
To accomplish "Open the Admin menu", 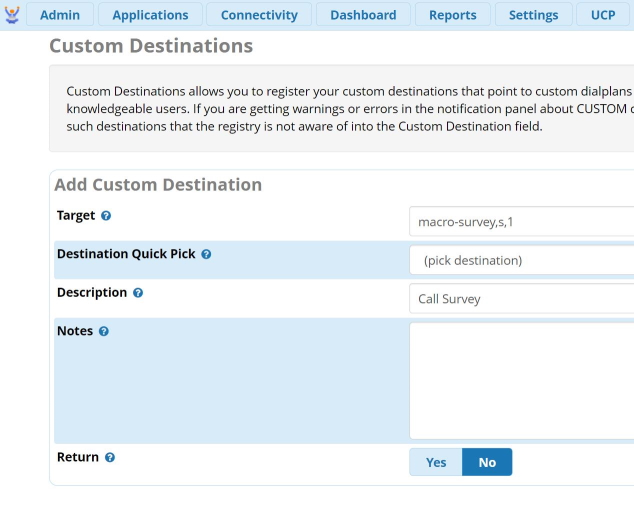I will [x=60, y=15].
